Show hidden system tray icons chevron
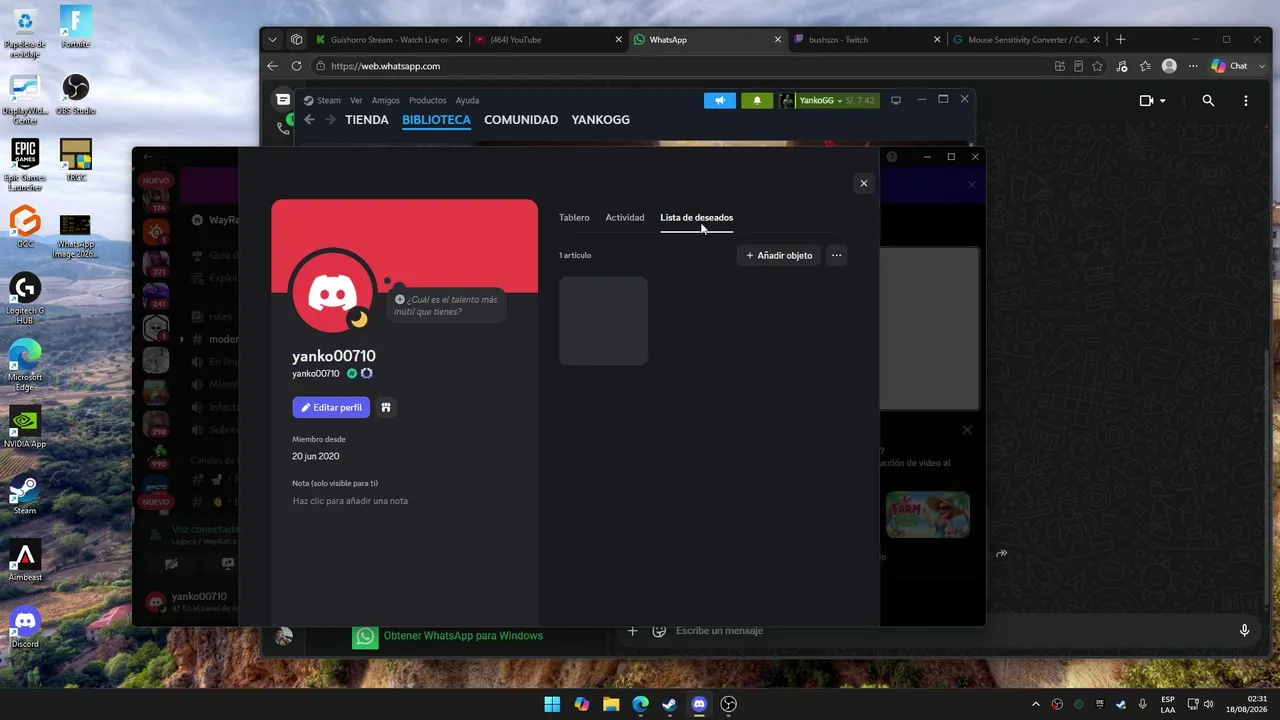The image size is (1280, 720). [x=1035, y=704]
